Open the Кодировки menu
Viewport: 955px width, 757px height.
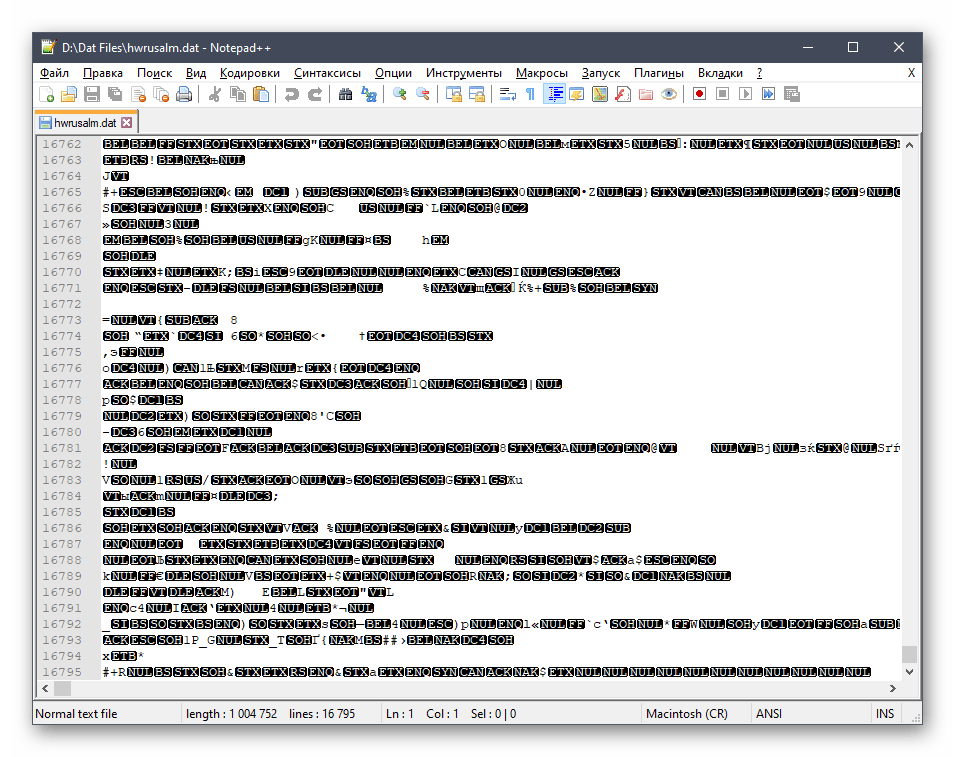(250, 73)
